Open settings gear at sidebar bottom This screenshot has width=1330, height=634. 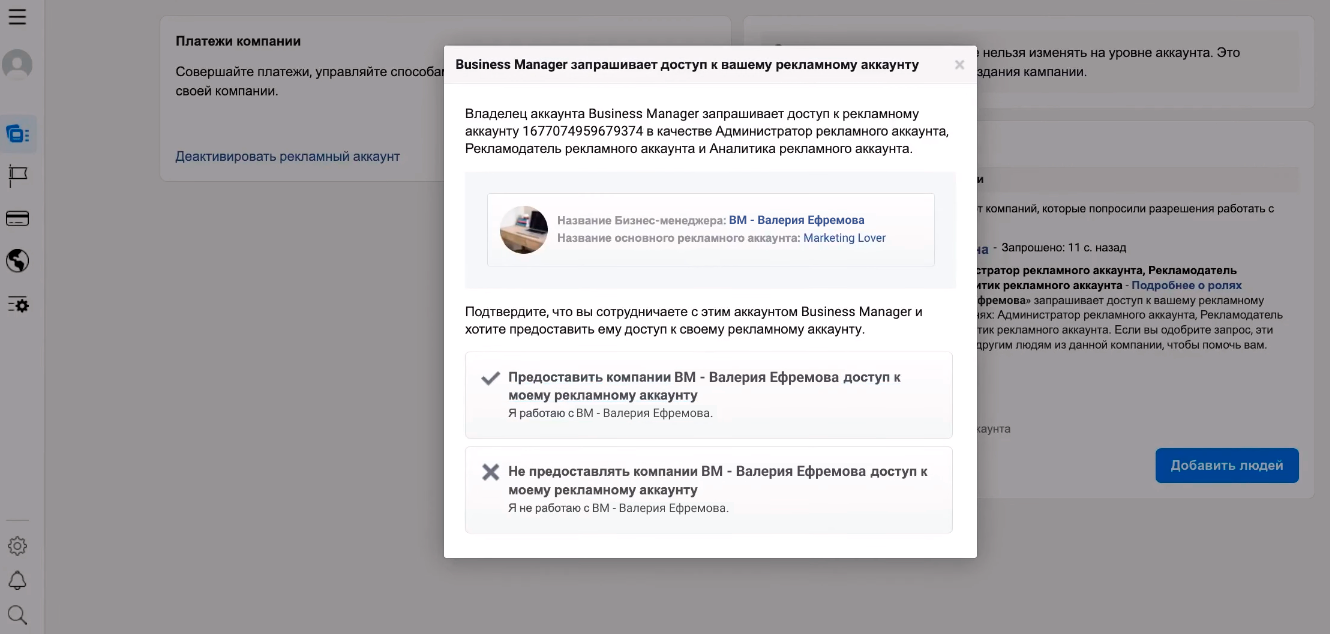pos(17,546)
